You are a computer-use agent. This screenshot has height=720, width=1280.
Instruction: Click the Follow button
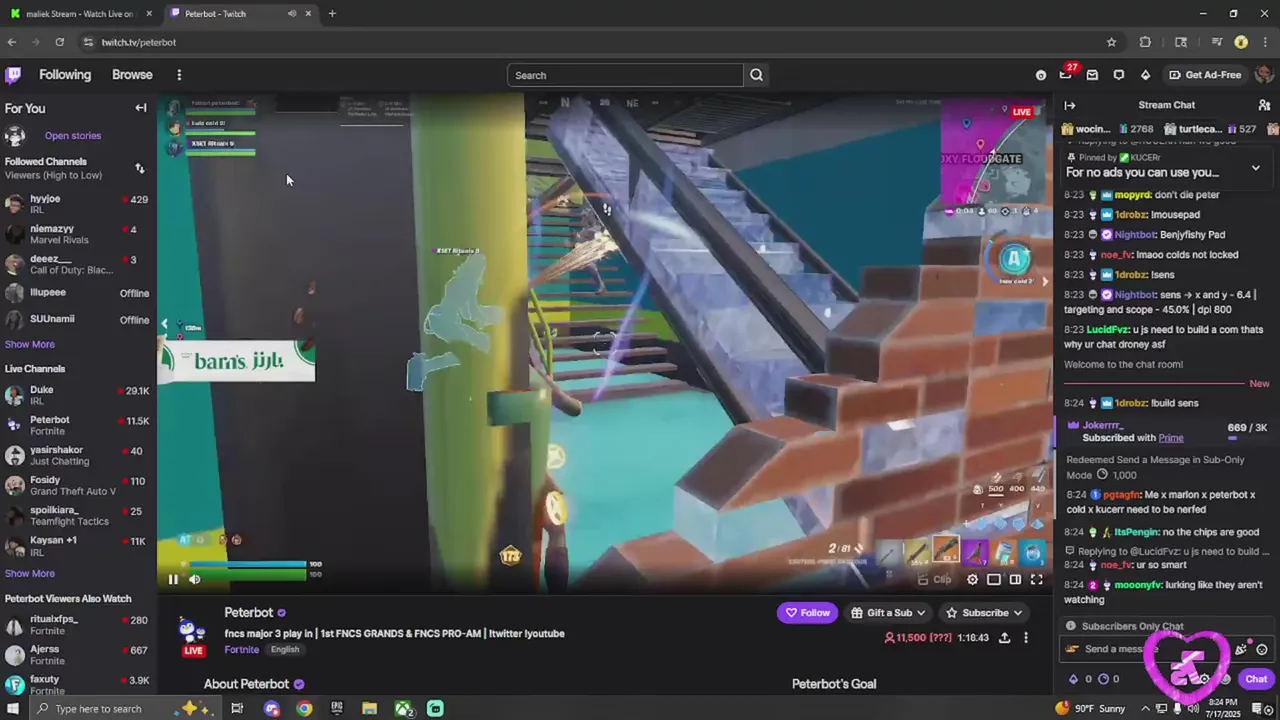point(807,613)
